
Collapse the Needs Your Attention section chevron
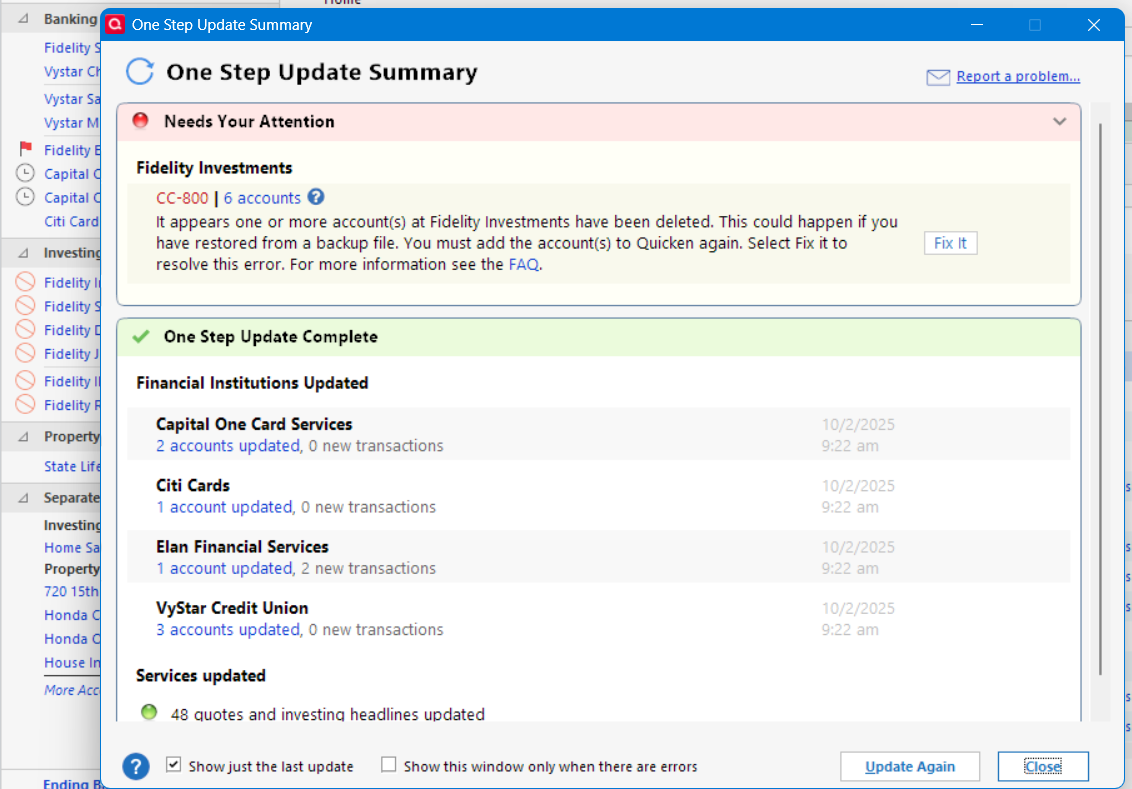[x=1059, y=121]
